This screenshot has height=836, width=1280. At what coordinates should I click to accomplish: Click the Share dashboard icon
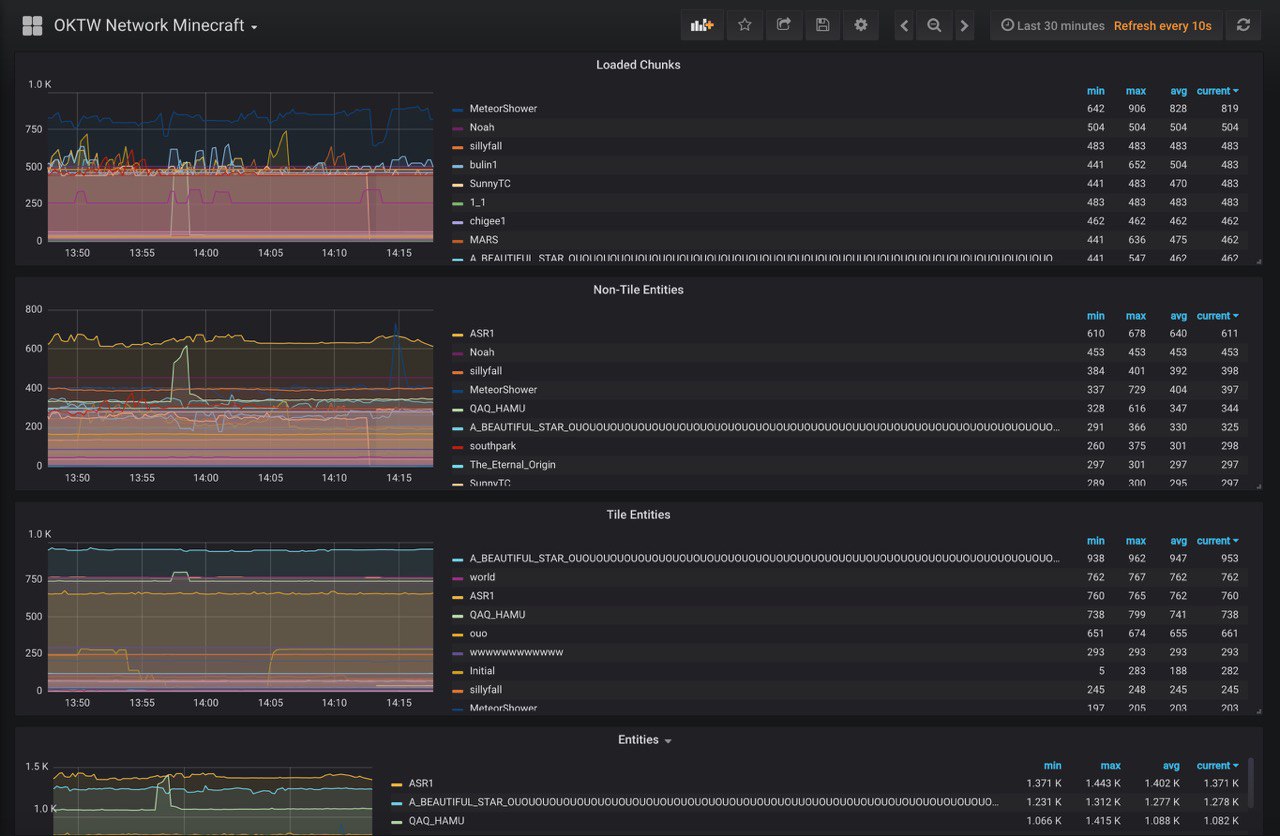tap(784, 25)
